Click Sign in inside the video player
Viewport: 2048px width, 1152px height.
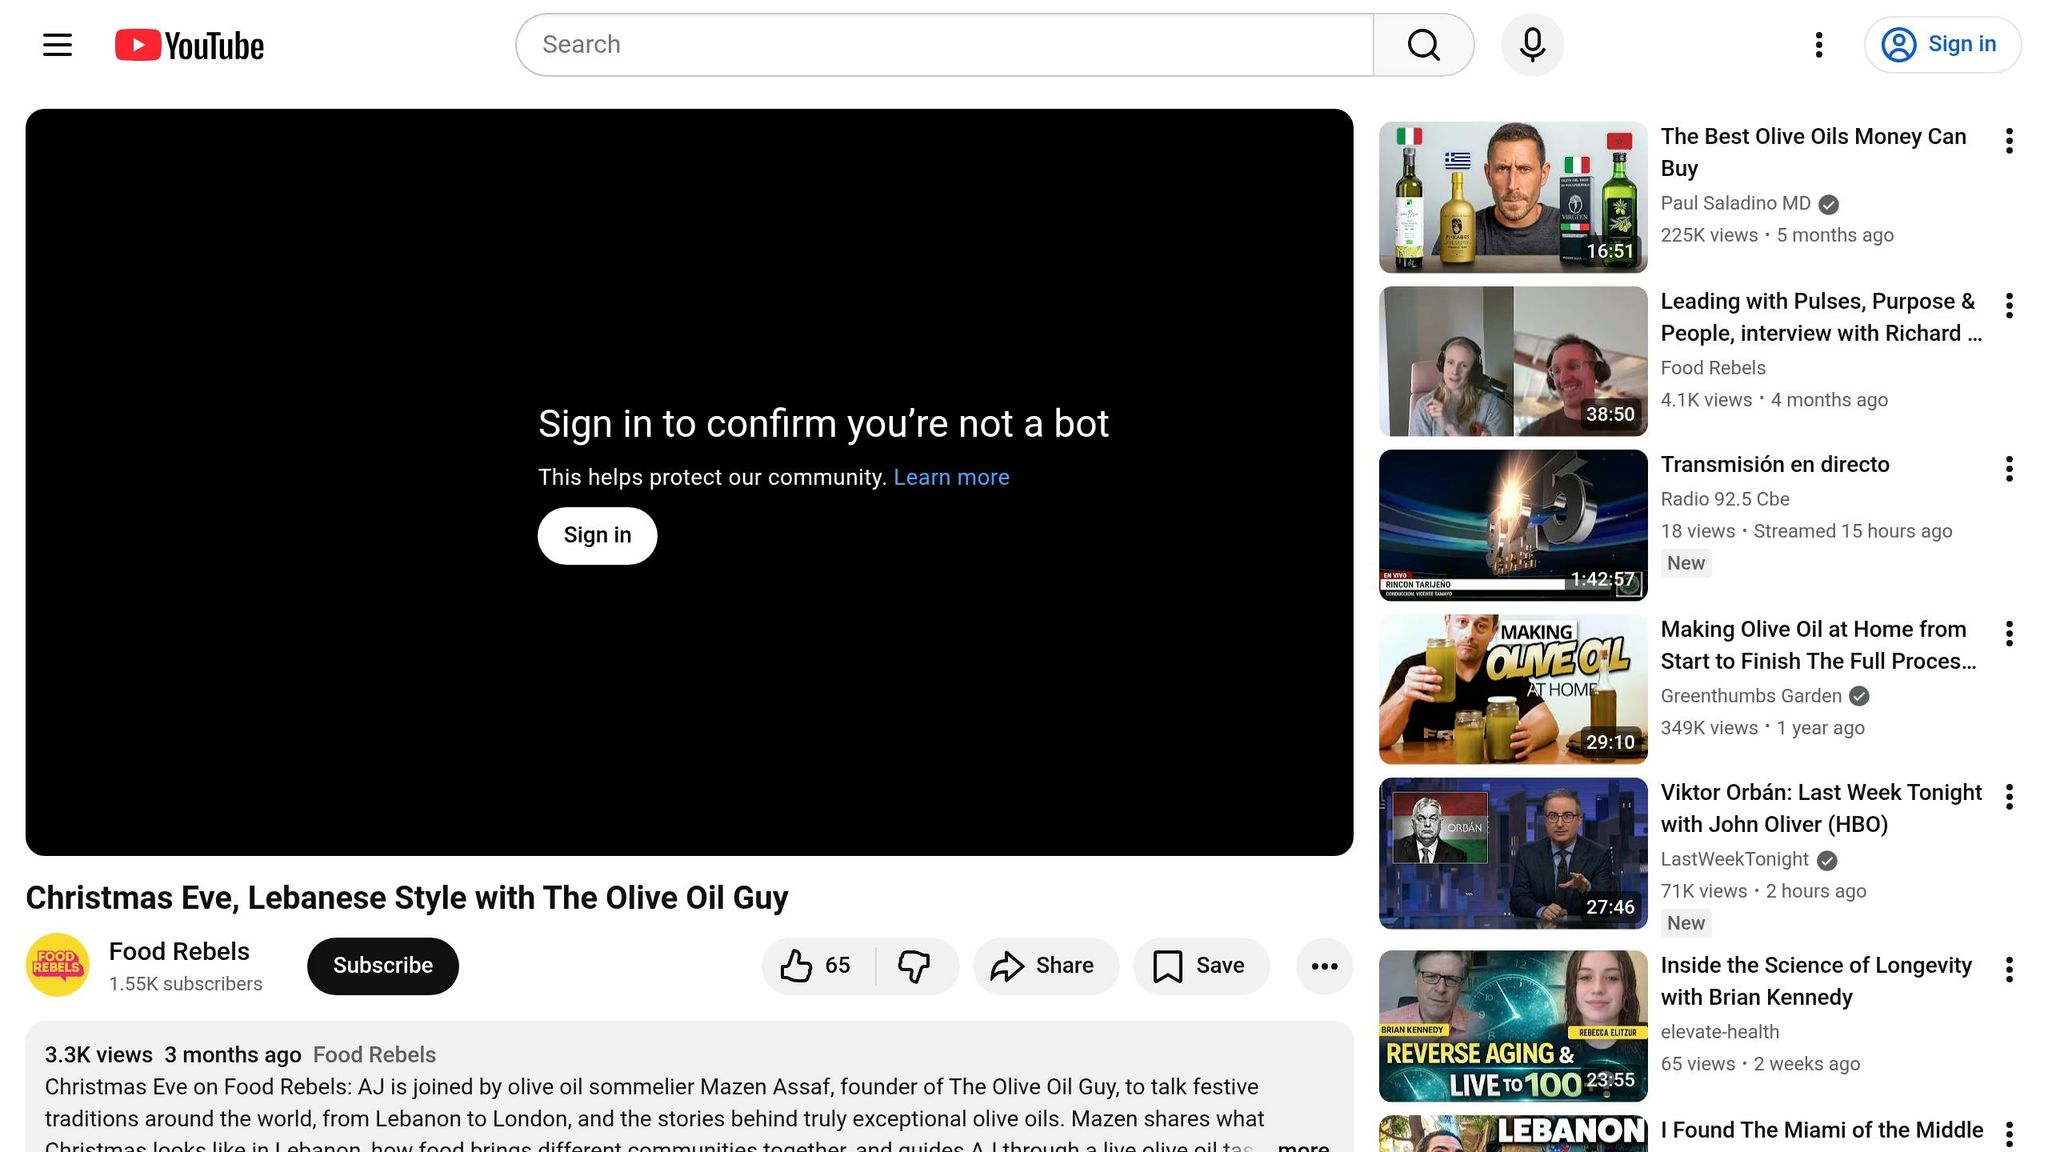pos(597,536)
